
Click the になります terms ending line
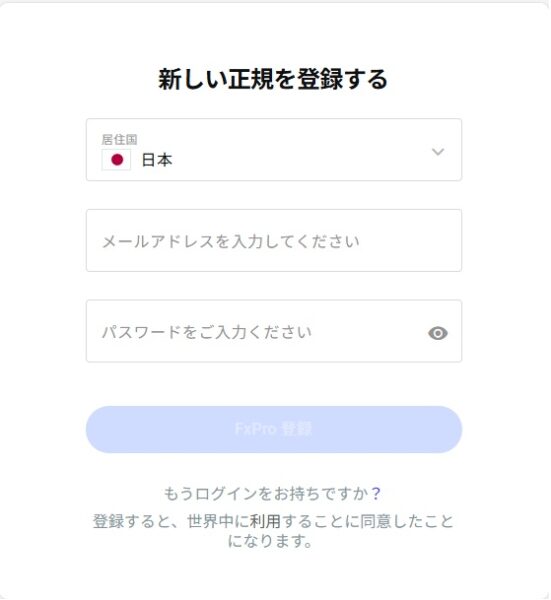270,541
